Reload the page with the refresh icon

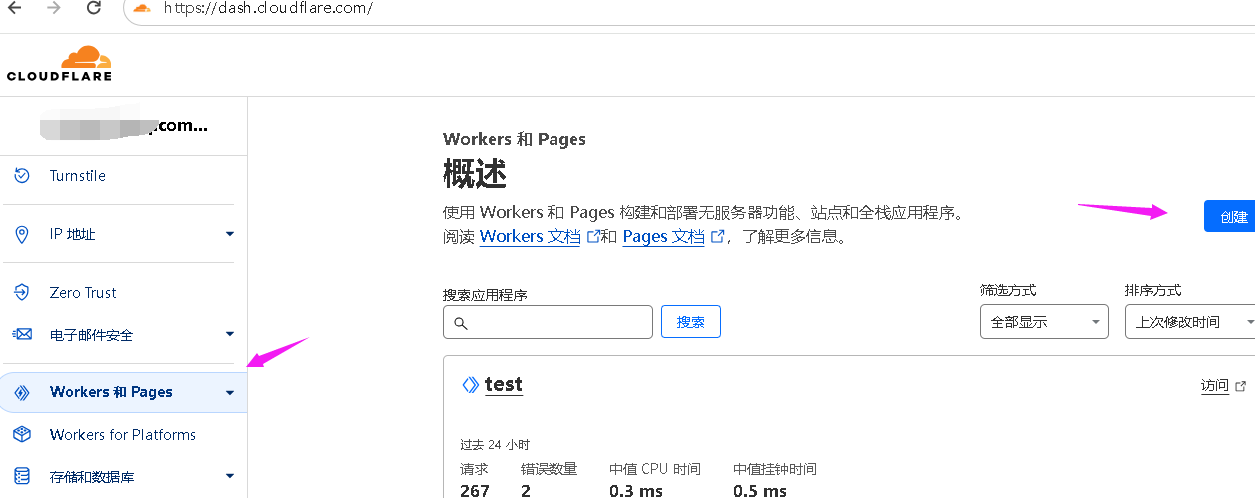tap(94, 8)
